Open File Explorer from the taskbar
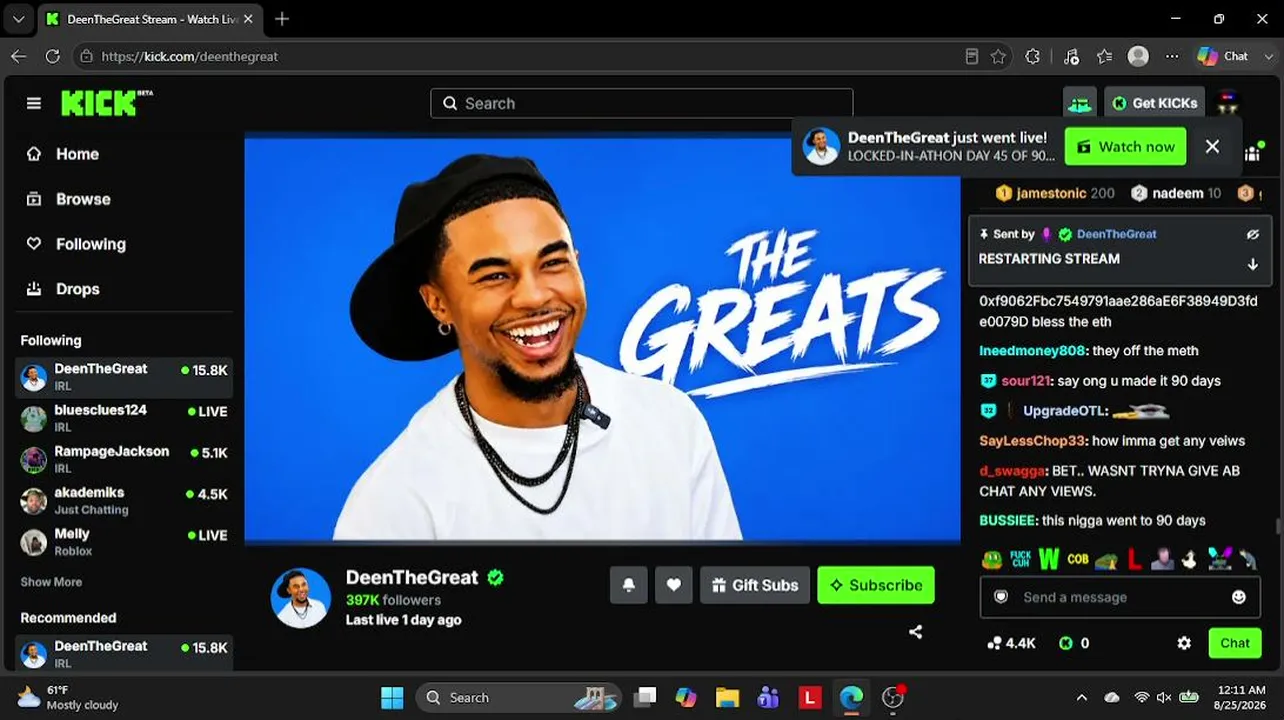The height and width of the screenshot is (720, 1284). click(x=727, y=697)
